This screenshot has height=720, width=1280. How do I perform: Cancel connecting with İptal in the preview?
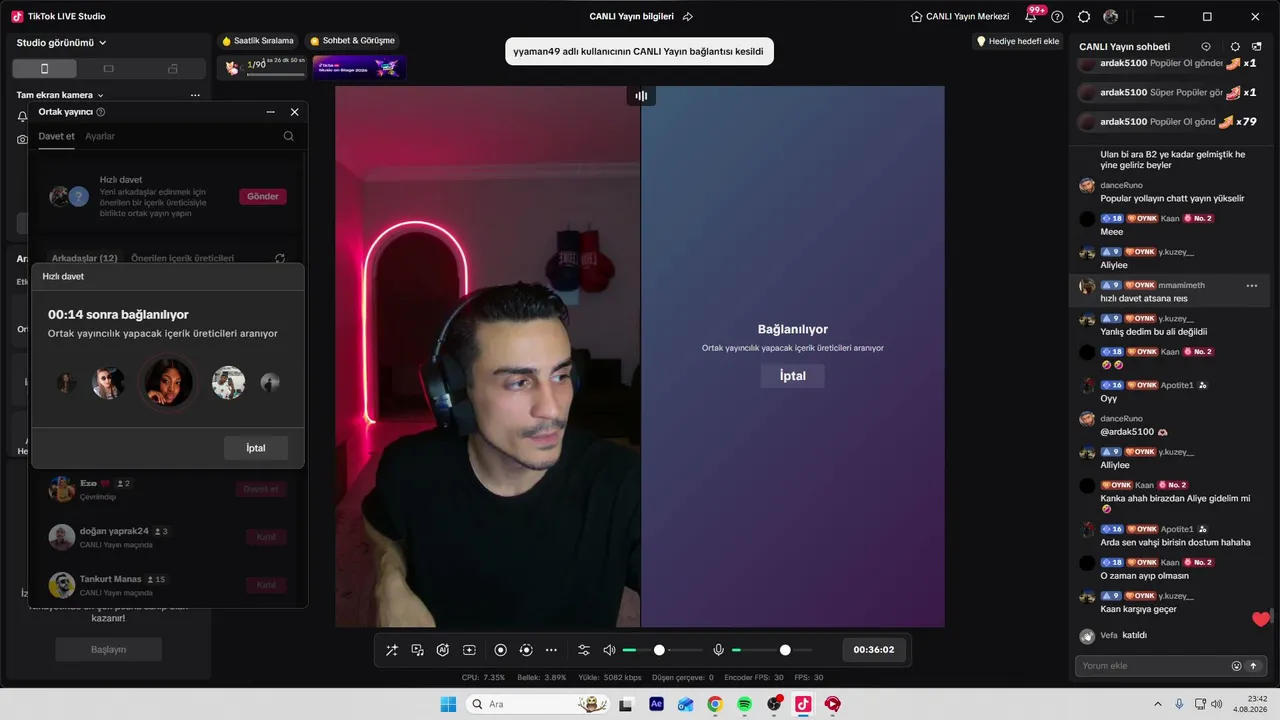click(793, 376)
